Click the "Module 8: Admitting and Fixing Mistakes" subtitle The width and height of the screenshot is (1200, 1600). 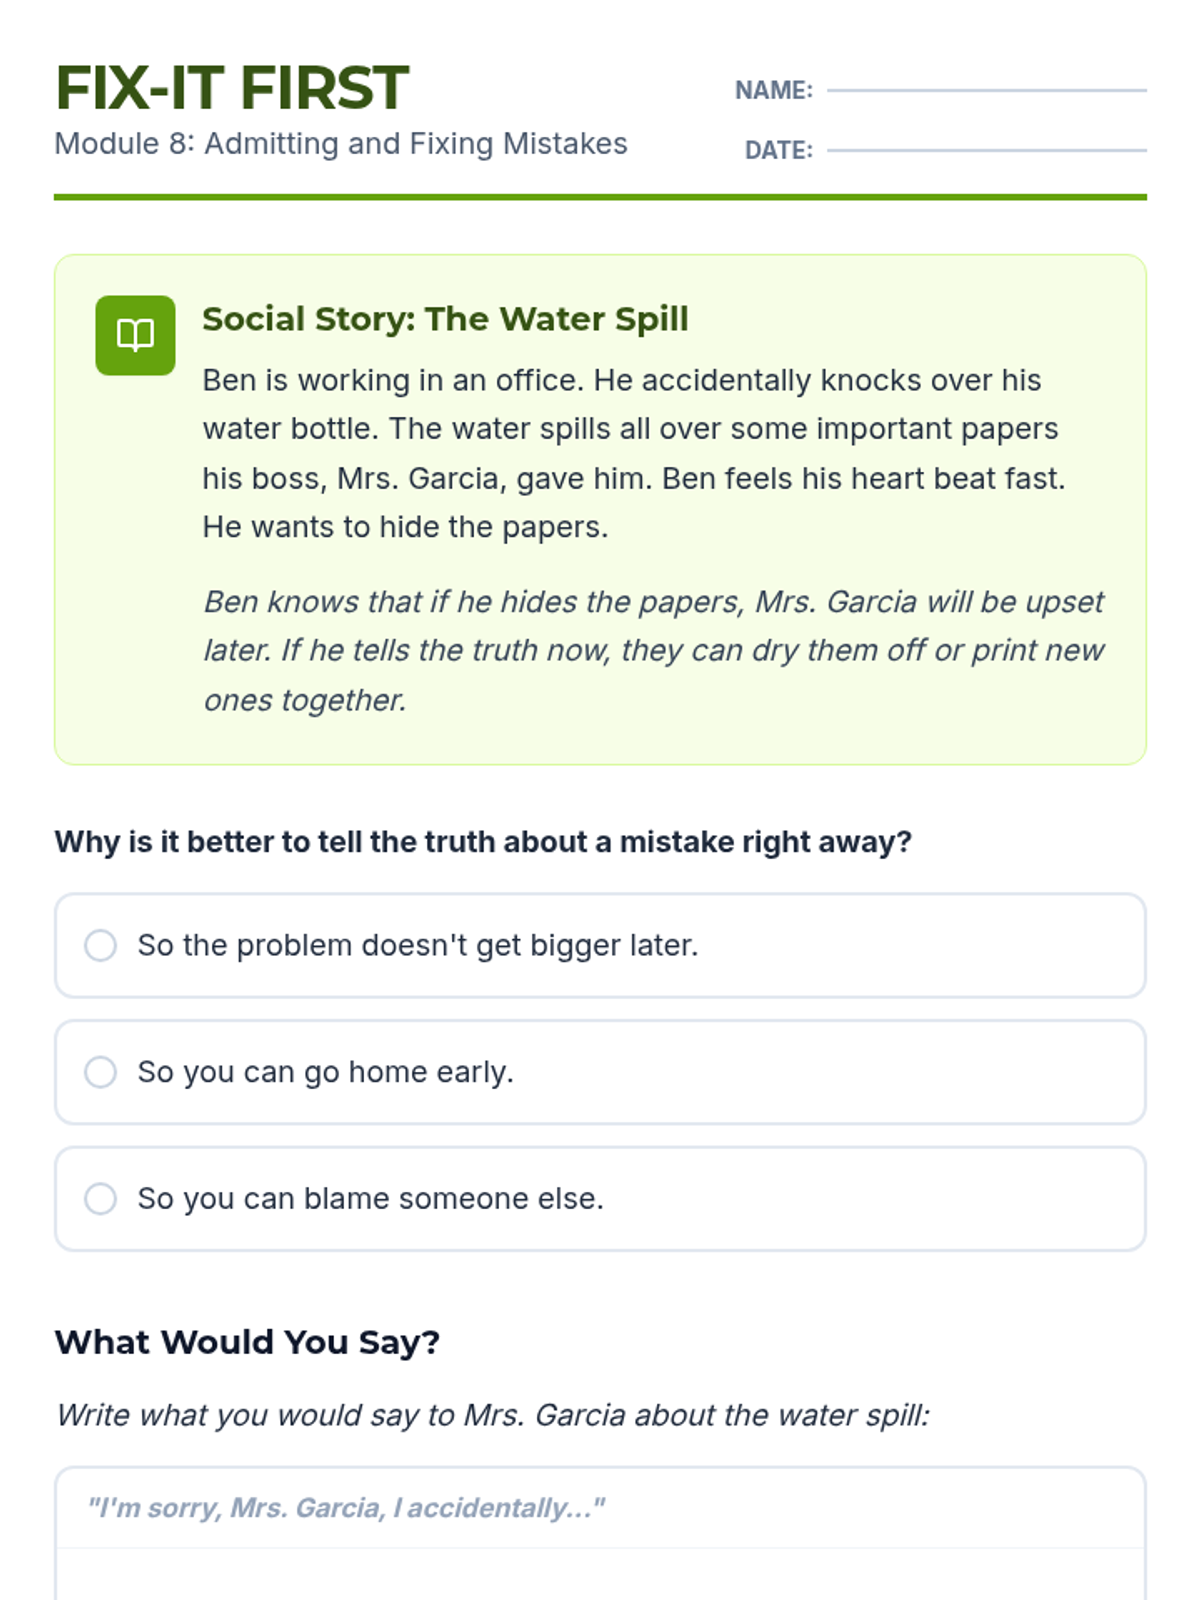click(340, 144)
